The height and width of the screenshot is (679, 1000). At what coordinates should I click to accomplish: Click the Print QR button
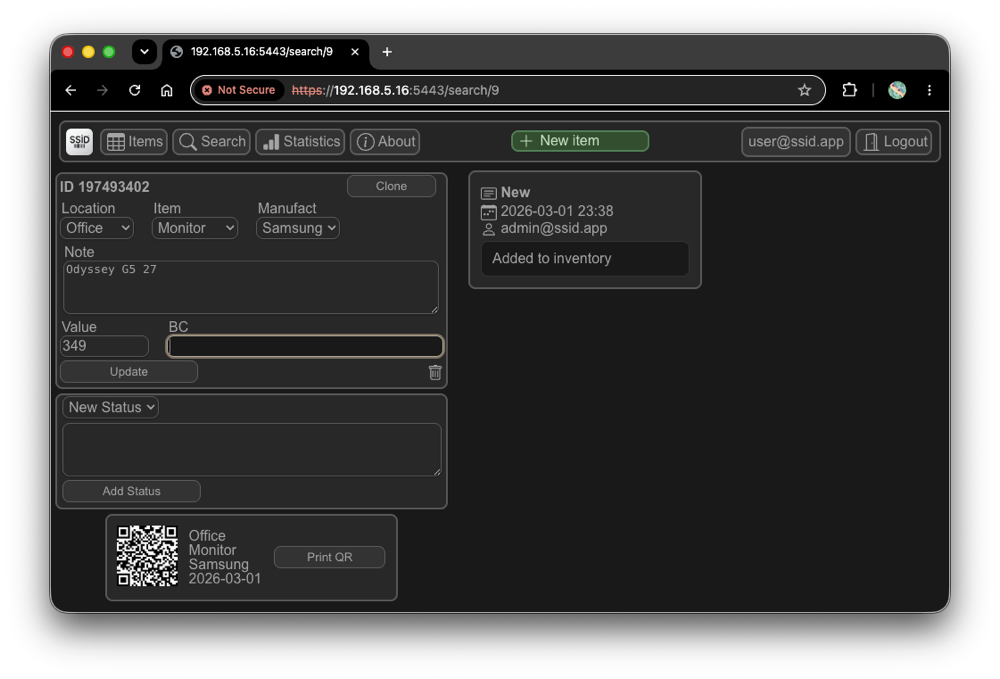[329, 557]
